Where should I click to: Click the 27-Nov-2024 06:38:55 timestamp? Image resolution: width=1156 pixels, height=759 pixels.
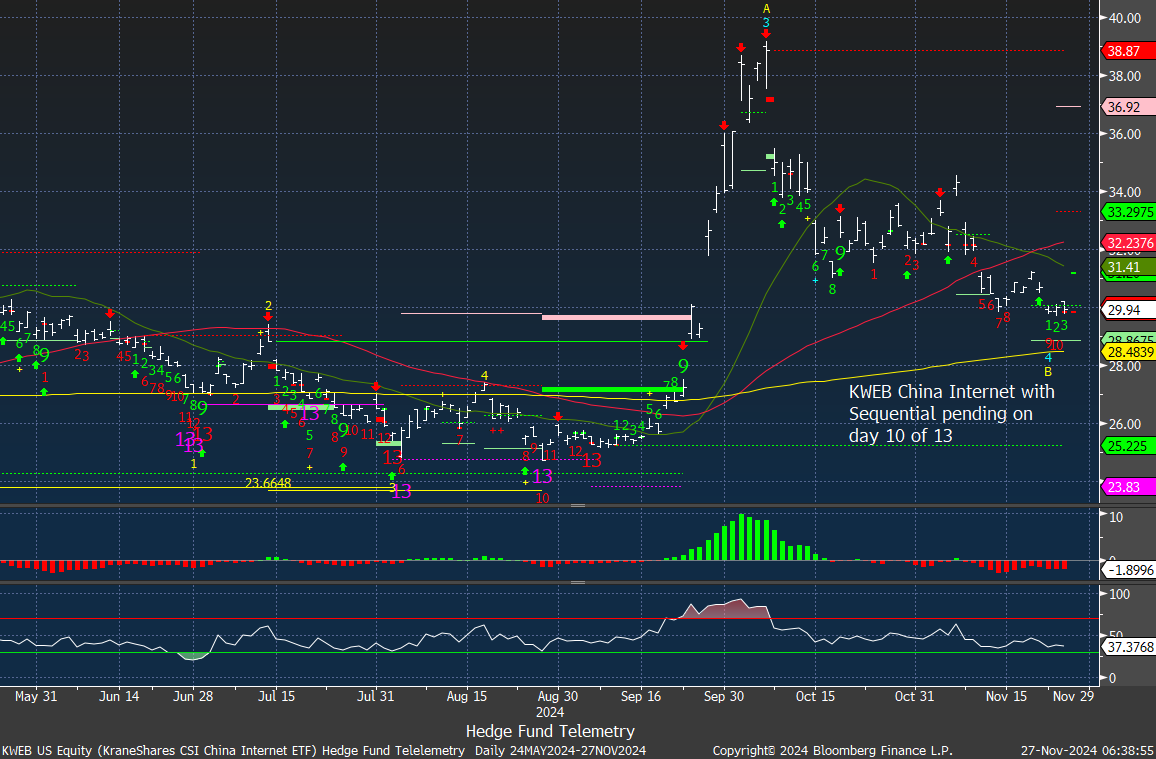tap(1086, 751)
